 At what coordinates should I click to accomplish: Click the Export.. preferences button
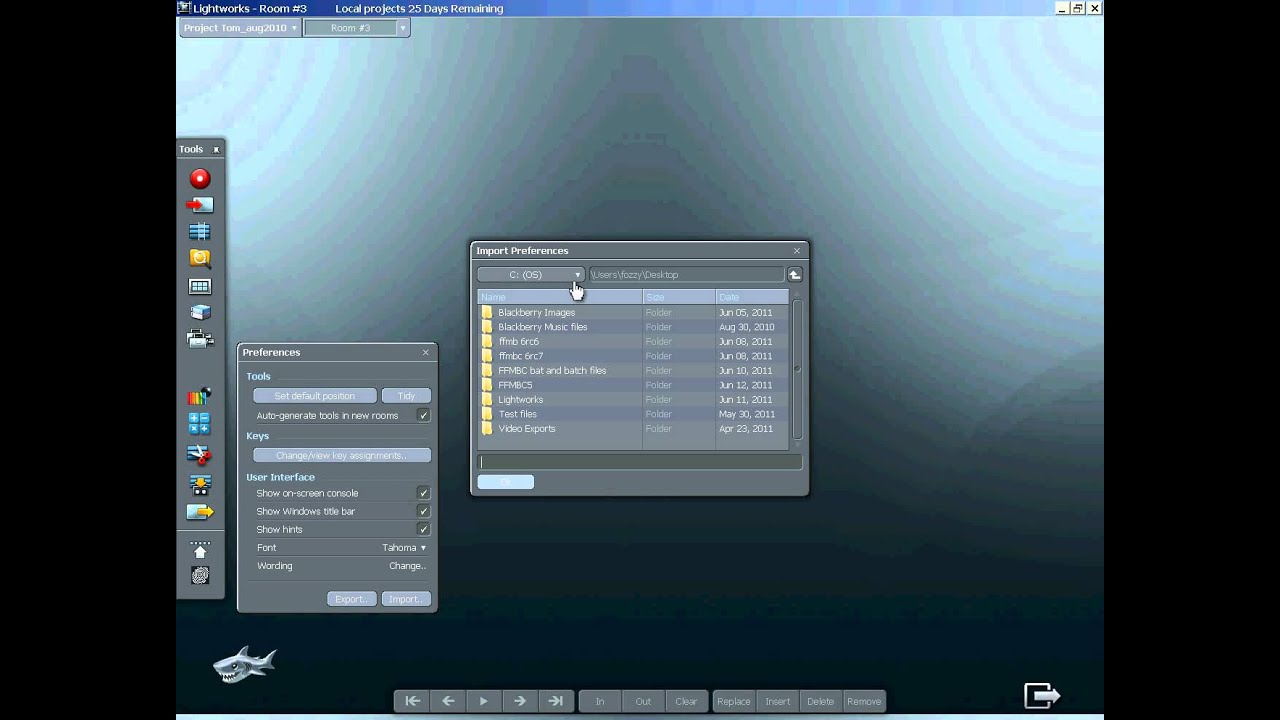point(351,599)
